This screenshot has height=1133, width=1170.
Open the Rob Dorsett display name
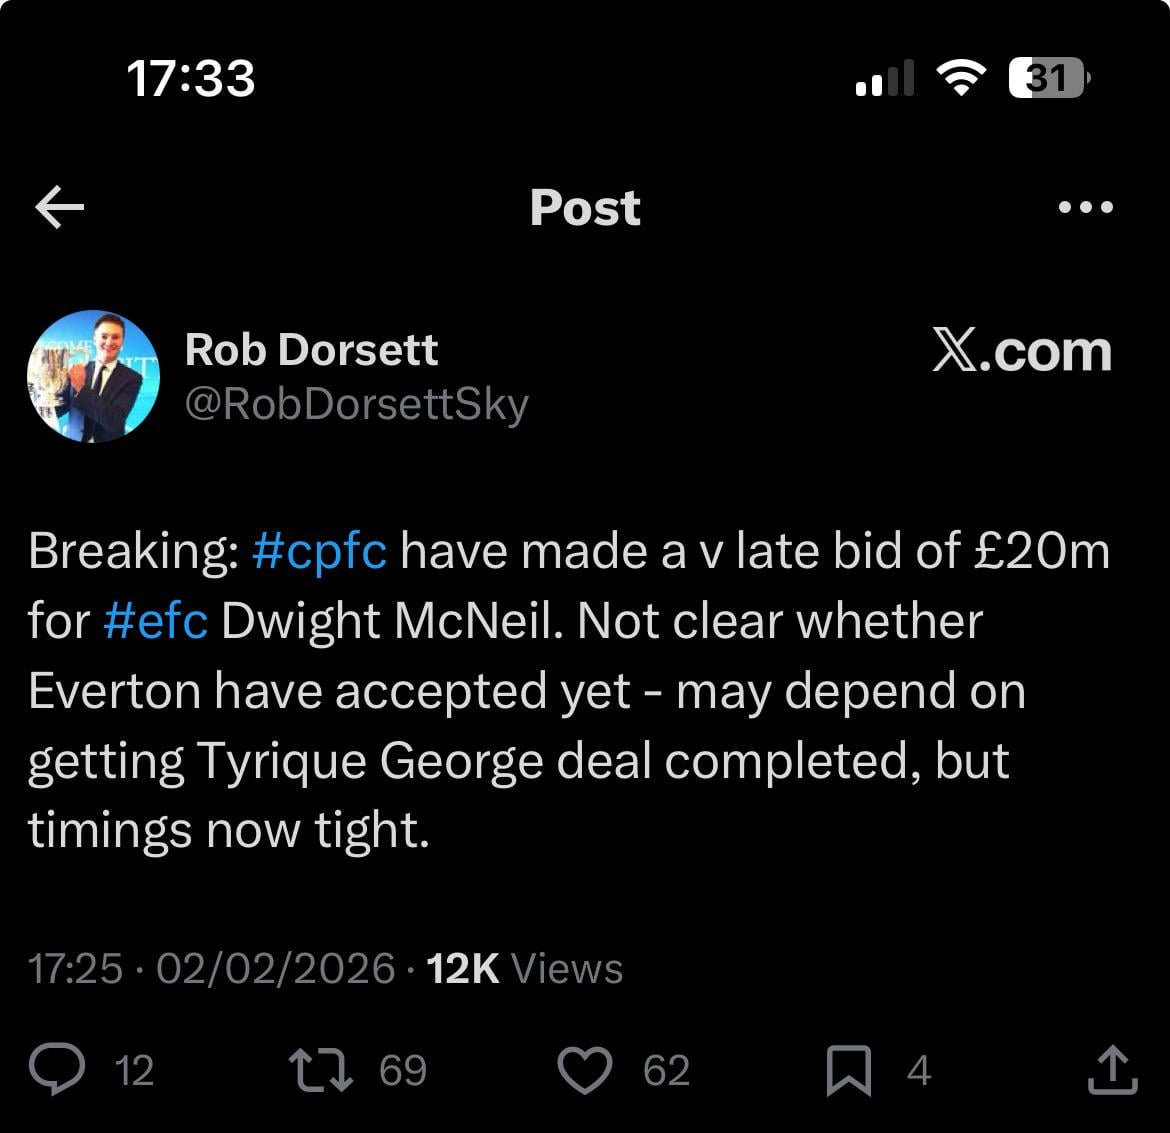311,349
